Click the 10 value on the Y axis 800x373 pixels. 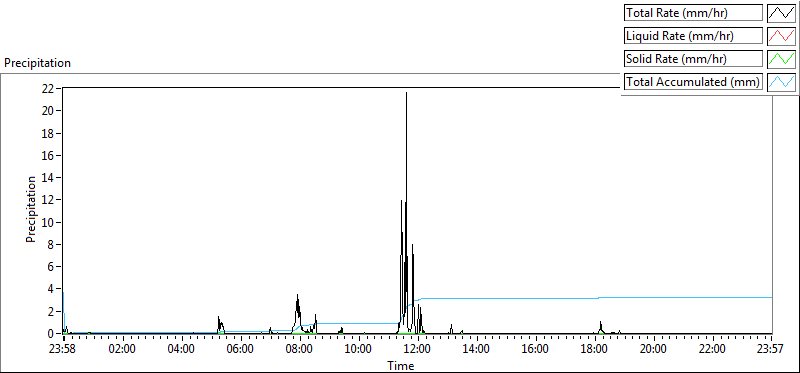click(x=48, y=222)
